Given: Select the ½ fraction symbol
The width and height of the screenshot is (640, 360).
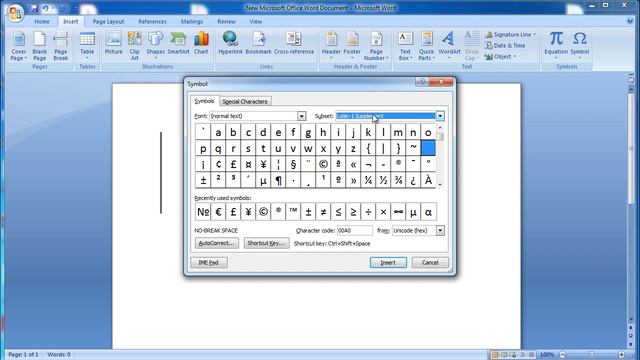Looking at the screenshot, I should point(383,180).
